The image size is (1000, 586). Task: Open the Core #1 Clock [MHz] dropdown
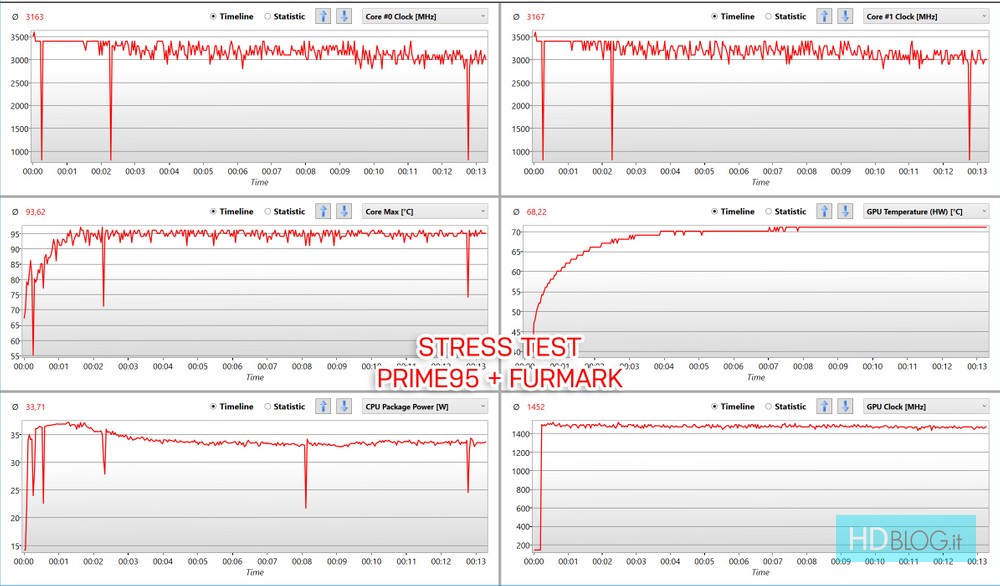coord(926,17)
